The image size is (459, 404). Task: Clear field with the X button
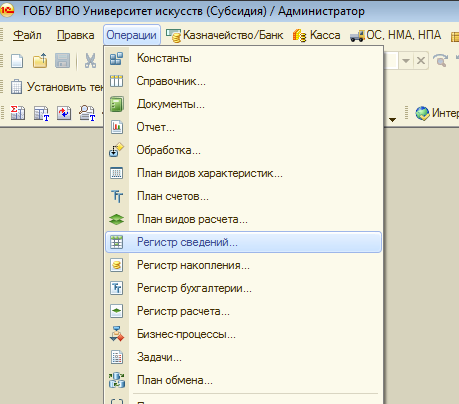pyautogui.click(x=421, y=61)
